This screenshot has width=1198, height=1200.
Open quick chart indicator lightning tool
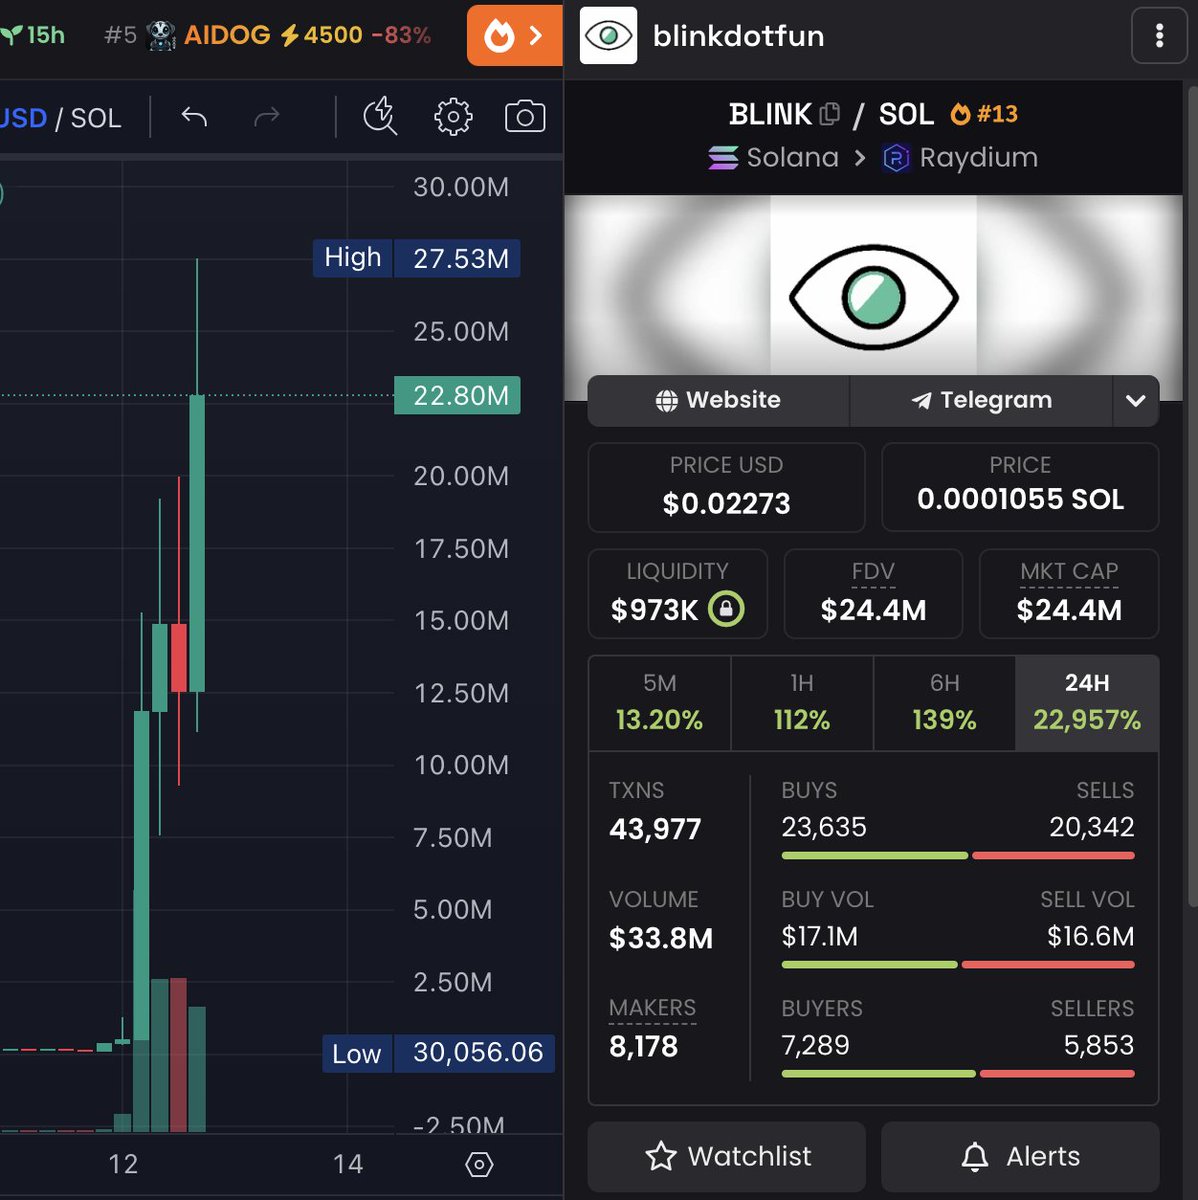point(380,116)
